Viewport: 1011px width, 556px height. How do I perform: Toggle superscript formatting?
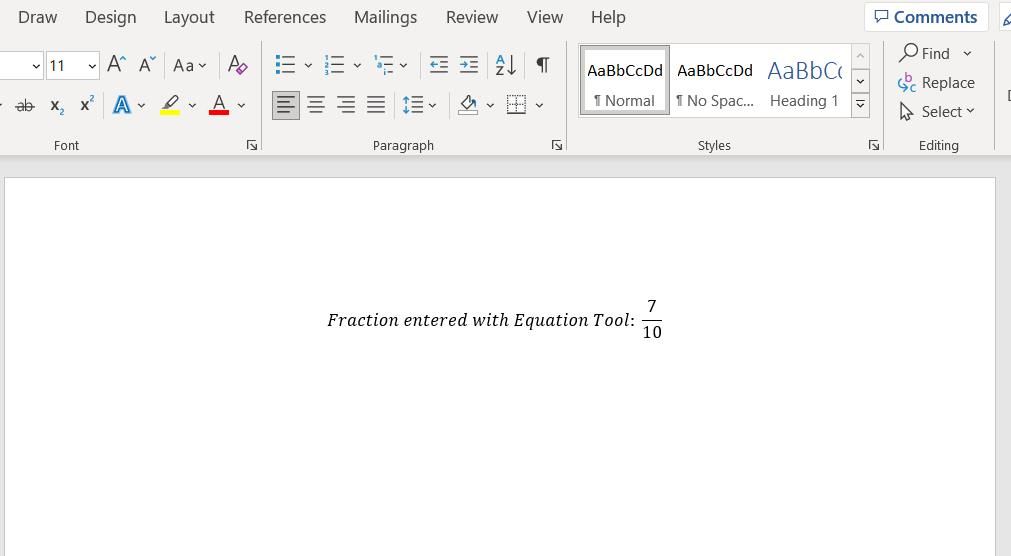[x=87, y=104]
